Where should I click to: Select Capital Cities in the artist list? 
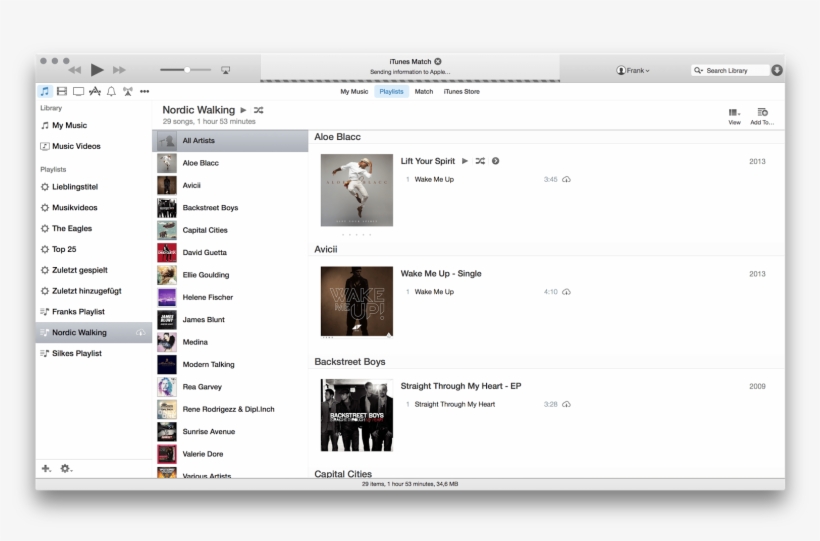click(230, 230)
